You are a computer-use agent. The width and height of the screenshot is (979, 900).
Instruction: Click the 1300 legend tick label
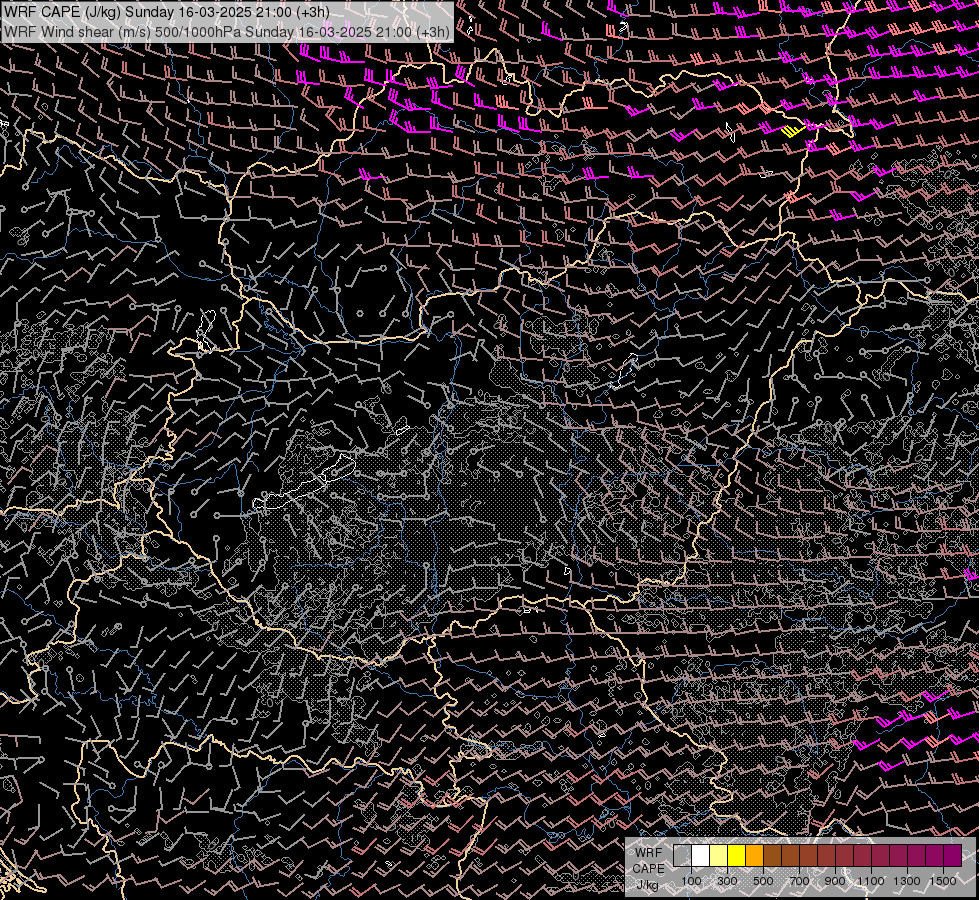point(907,881)
